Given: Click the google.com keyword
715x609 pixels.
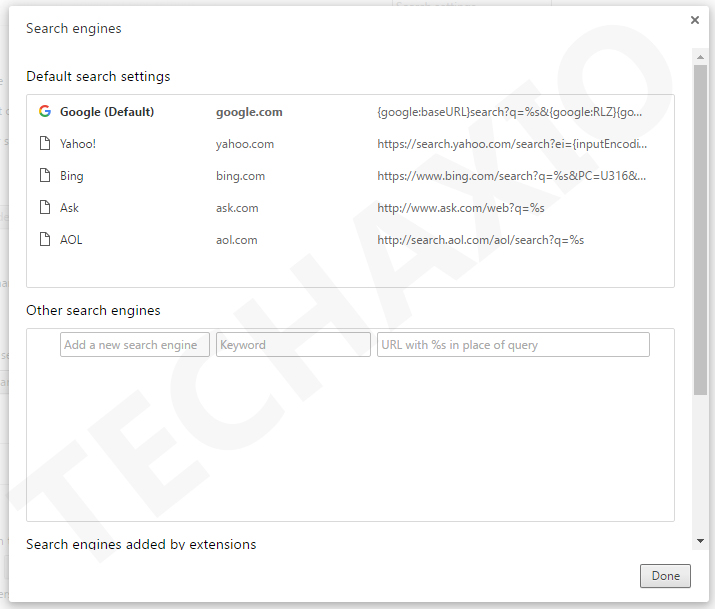Looking at the screenshot, I should click(249, 112).
